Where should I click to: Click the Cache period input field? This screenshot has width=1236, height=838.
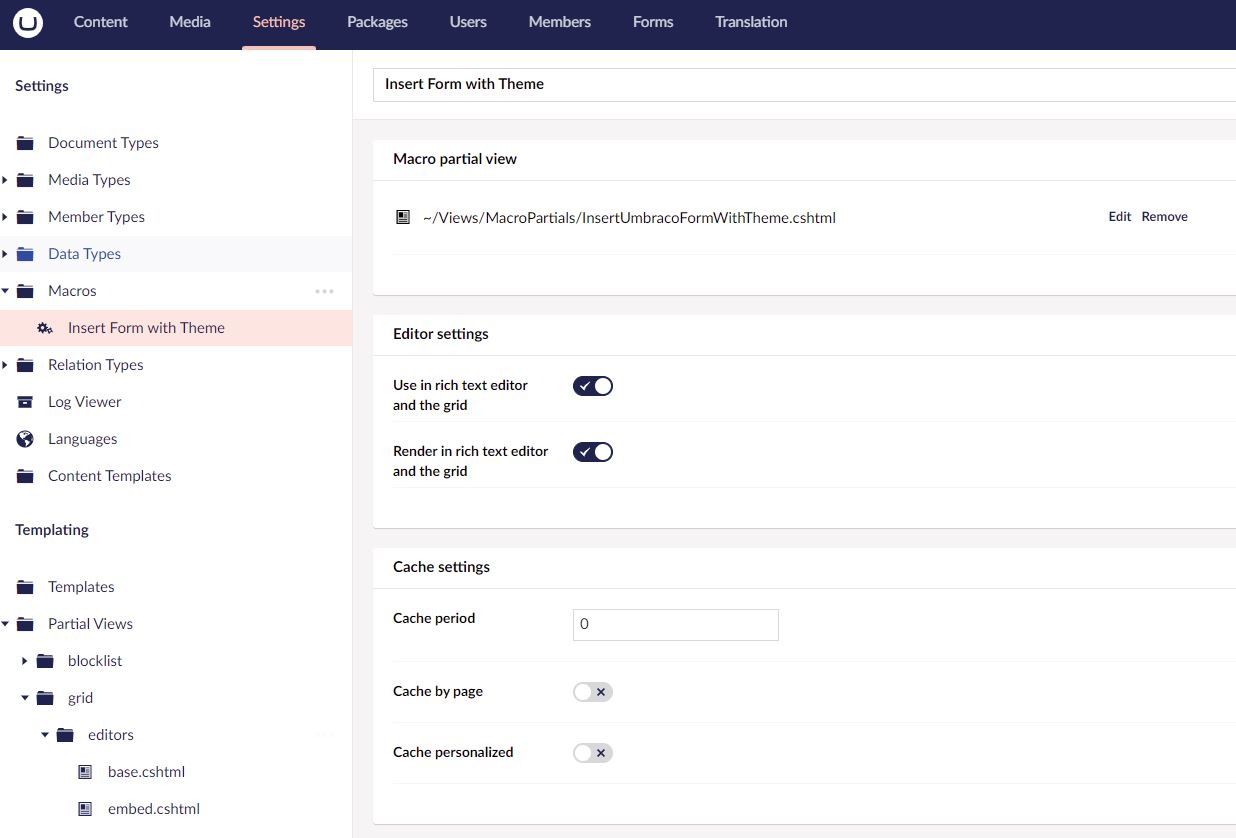(x=675, y=624)
